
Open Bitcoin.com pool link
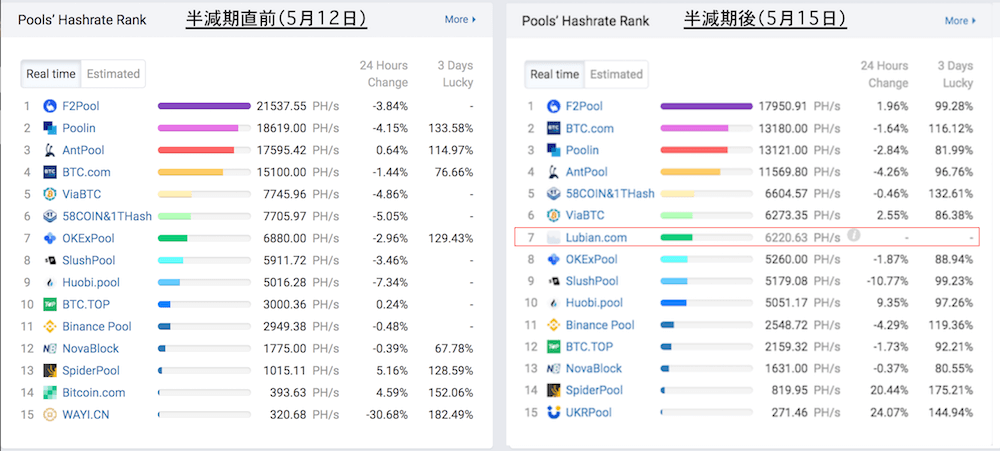94,392
